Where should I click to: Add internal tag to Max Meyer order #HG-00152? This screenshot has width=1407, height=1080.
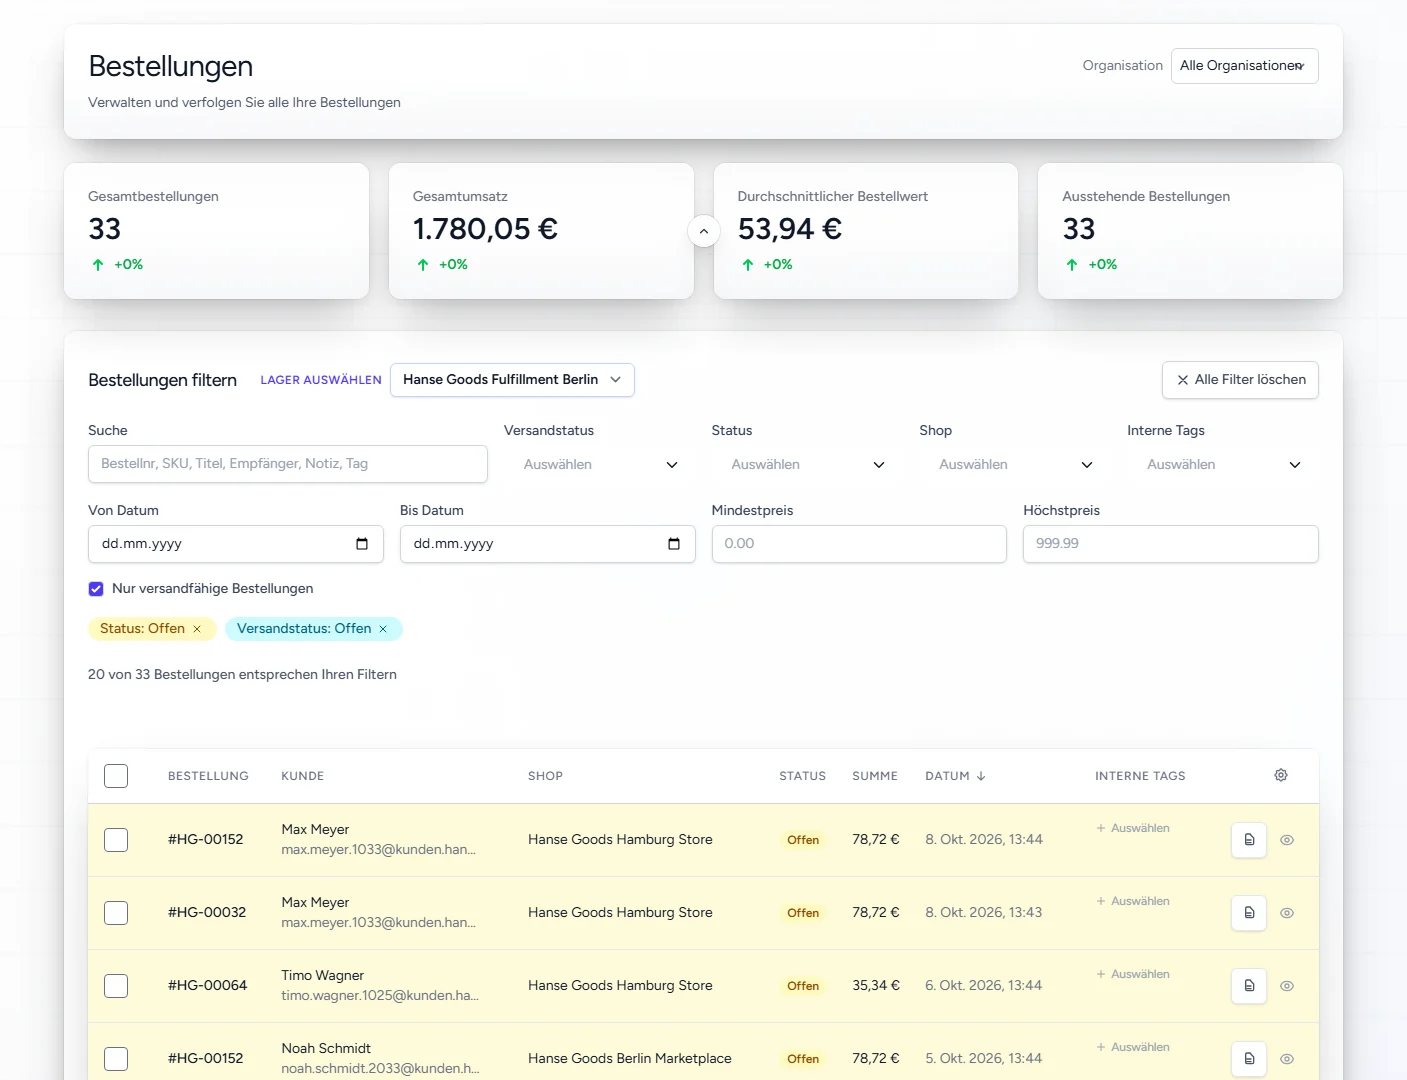click(x=1133, y=828)
